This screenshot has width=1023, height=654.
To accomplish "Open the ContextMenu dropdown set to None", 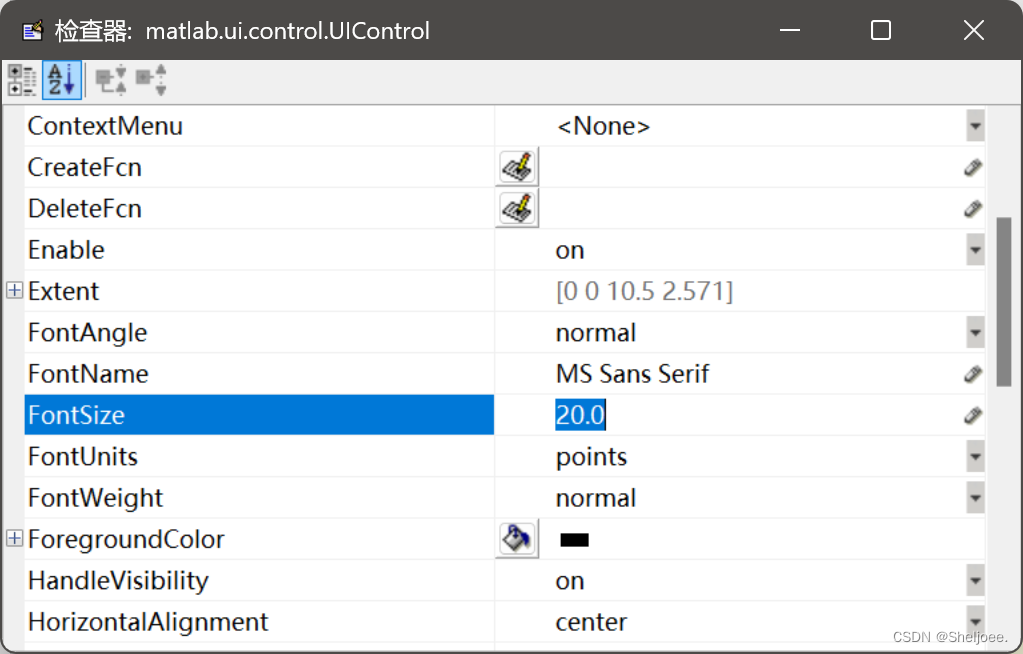I will 975,125.
